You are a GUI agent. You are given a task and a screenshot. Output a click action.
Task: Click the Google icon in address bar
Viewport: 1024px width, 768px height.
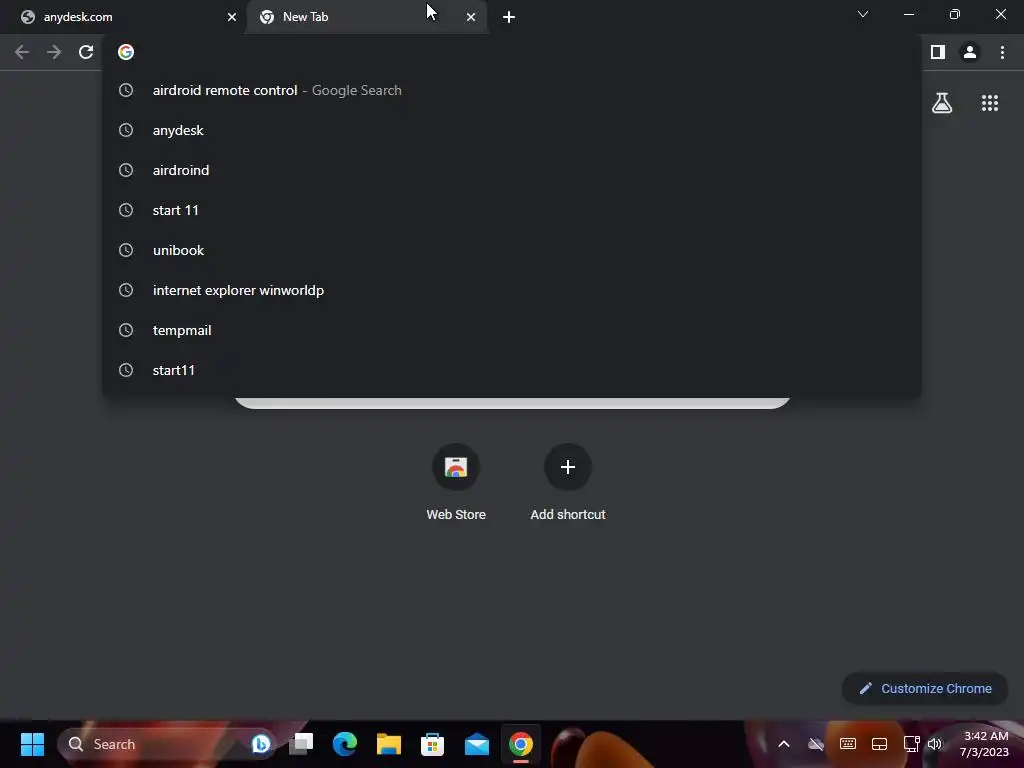(126, 52)
